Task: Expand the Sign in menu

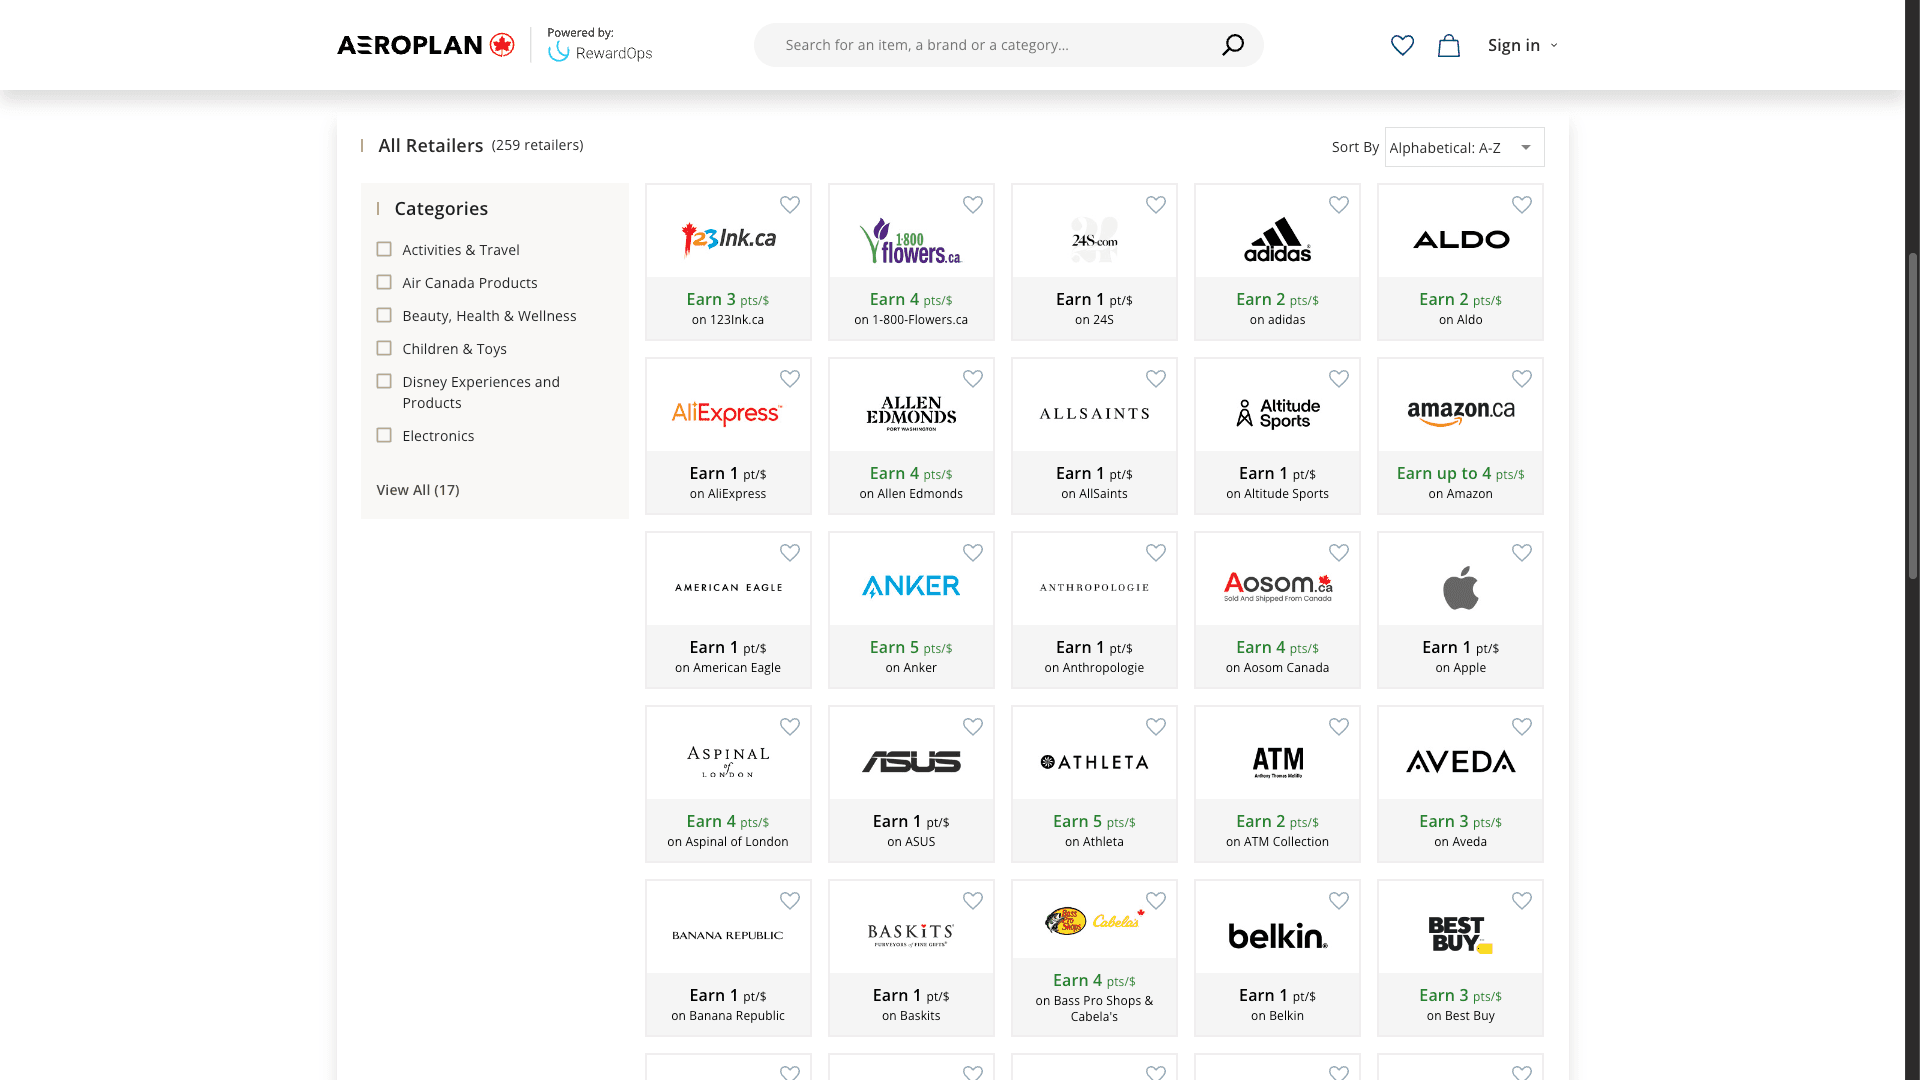Action: pos(1522,45)
